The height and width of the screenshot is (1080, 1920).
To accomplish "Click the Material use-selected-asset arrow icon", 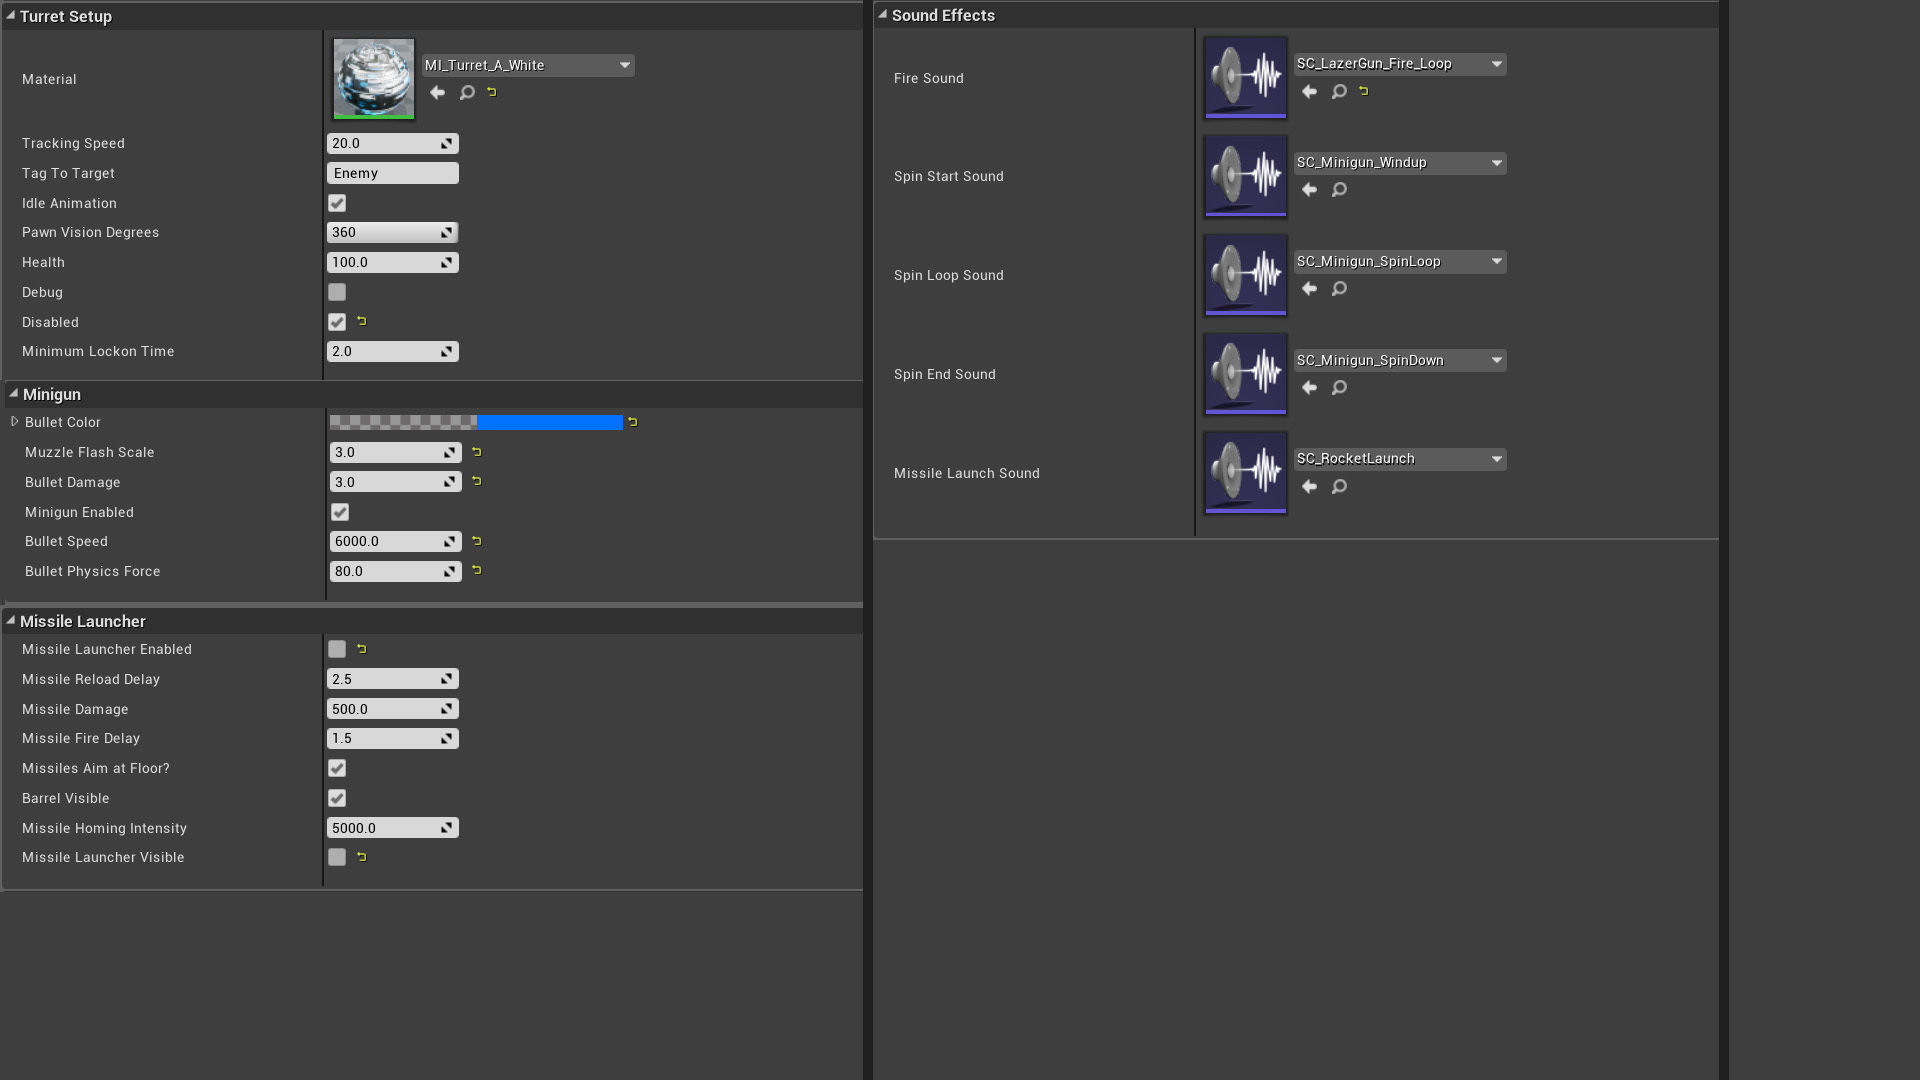I will pyautogui.click(x=437, y=92).
